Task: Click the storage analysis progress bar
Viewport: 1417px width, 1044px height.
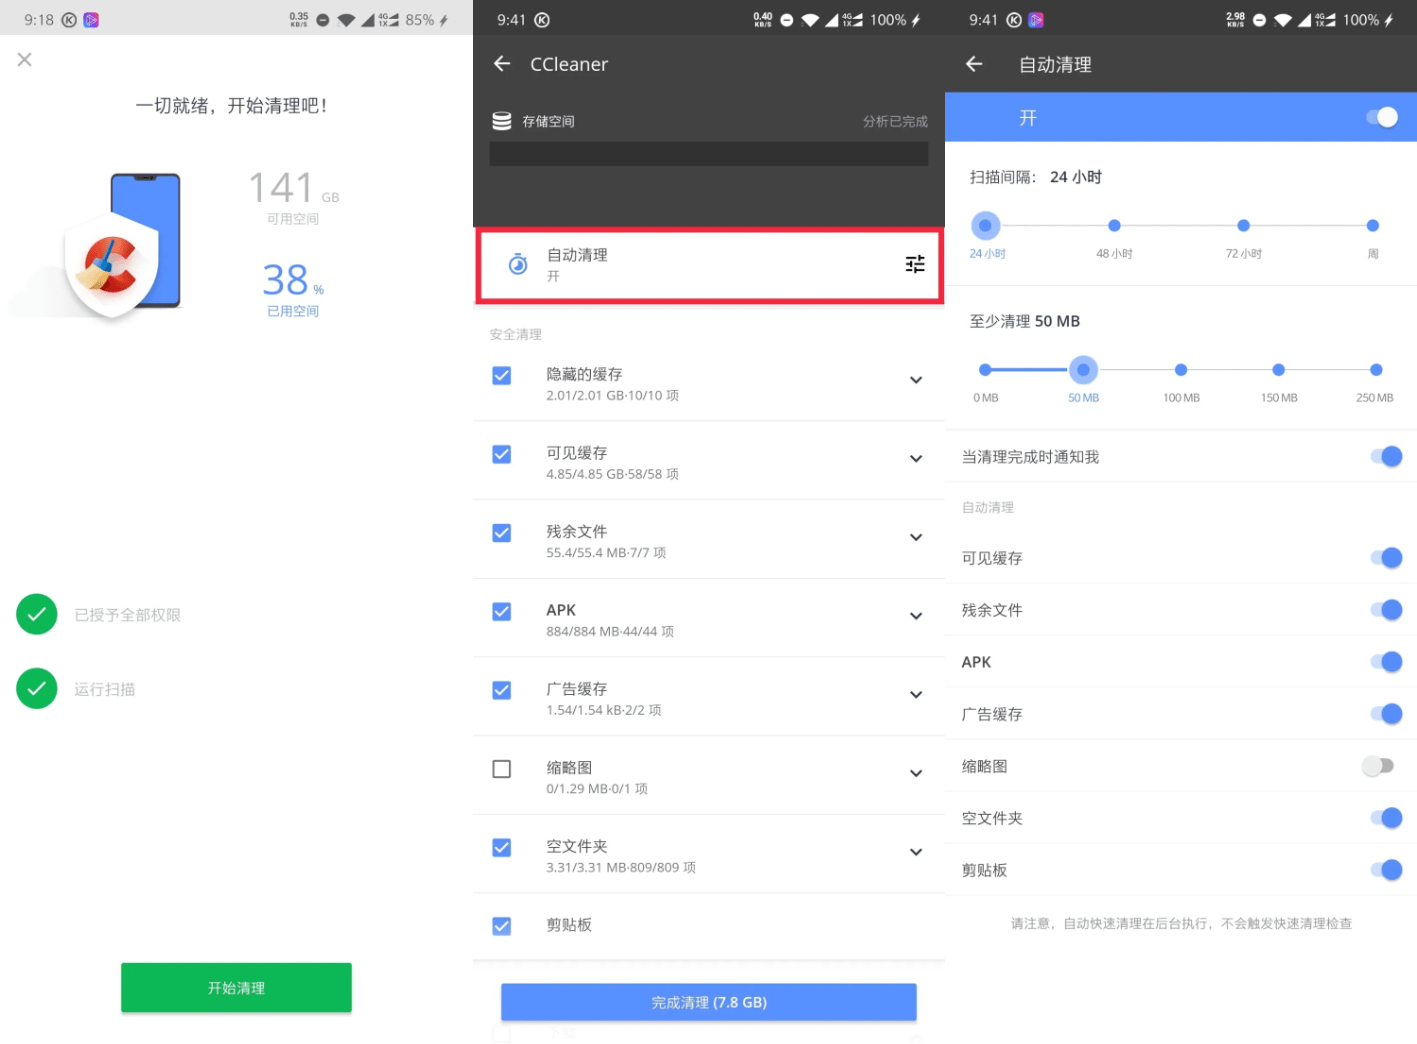Action: [x=708, y=154]
